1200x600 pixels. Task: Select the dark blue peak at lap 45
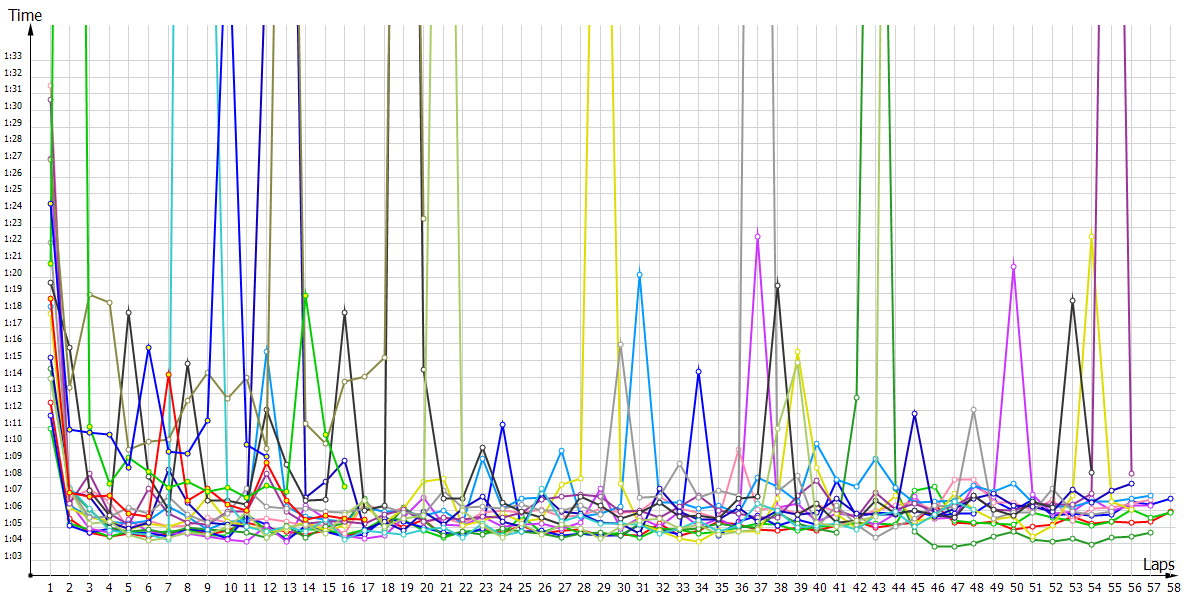pos(914,413)
